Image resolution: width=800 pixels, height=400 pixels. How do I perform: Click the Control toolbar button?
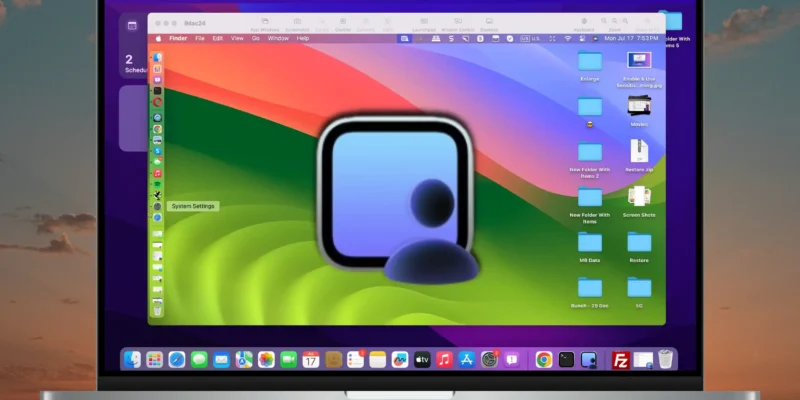(x=343, y=24)
